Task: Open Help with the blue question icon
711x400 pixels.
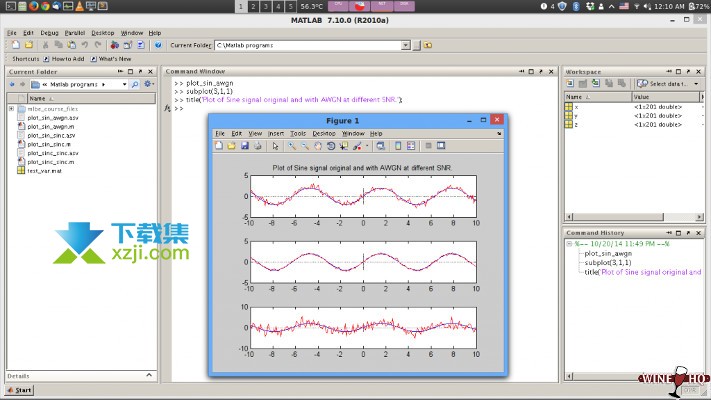Action: pos(158,45)
